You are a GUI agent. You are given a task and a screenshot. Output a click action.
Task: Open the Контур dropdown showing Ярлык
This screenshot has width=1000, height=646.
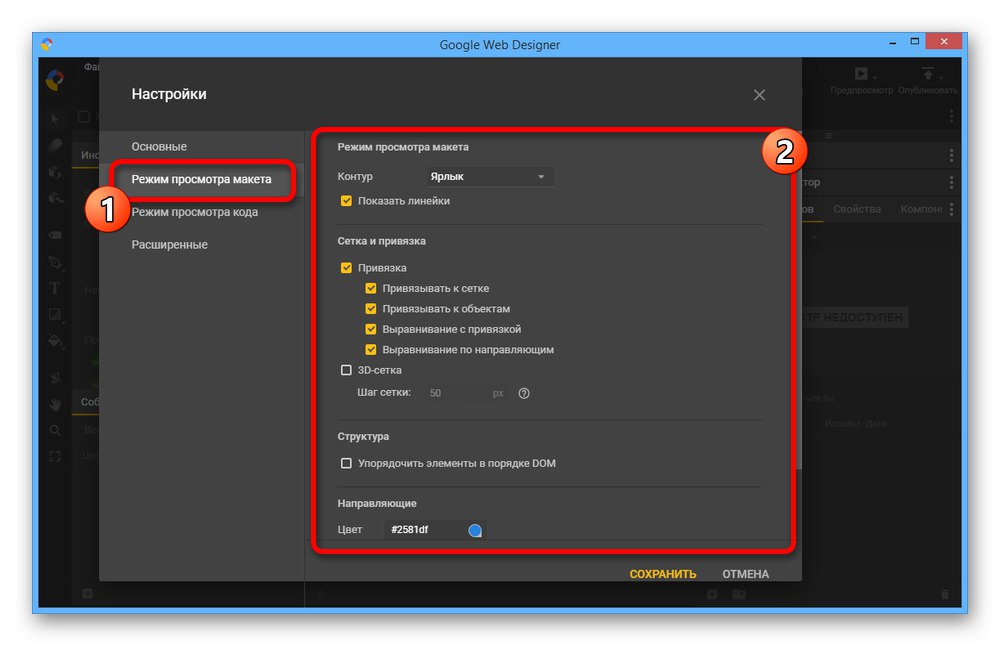[x=489, y=177]
